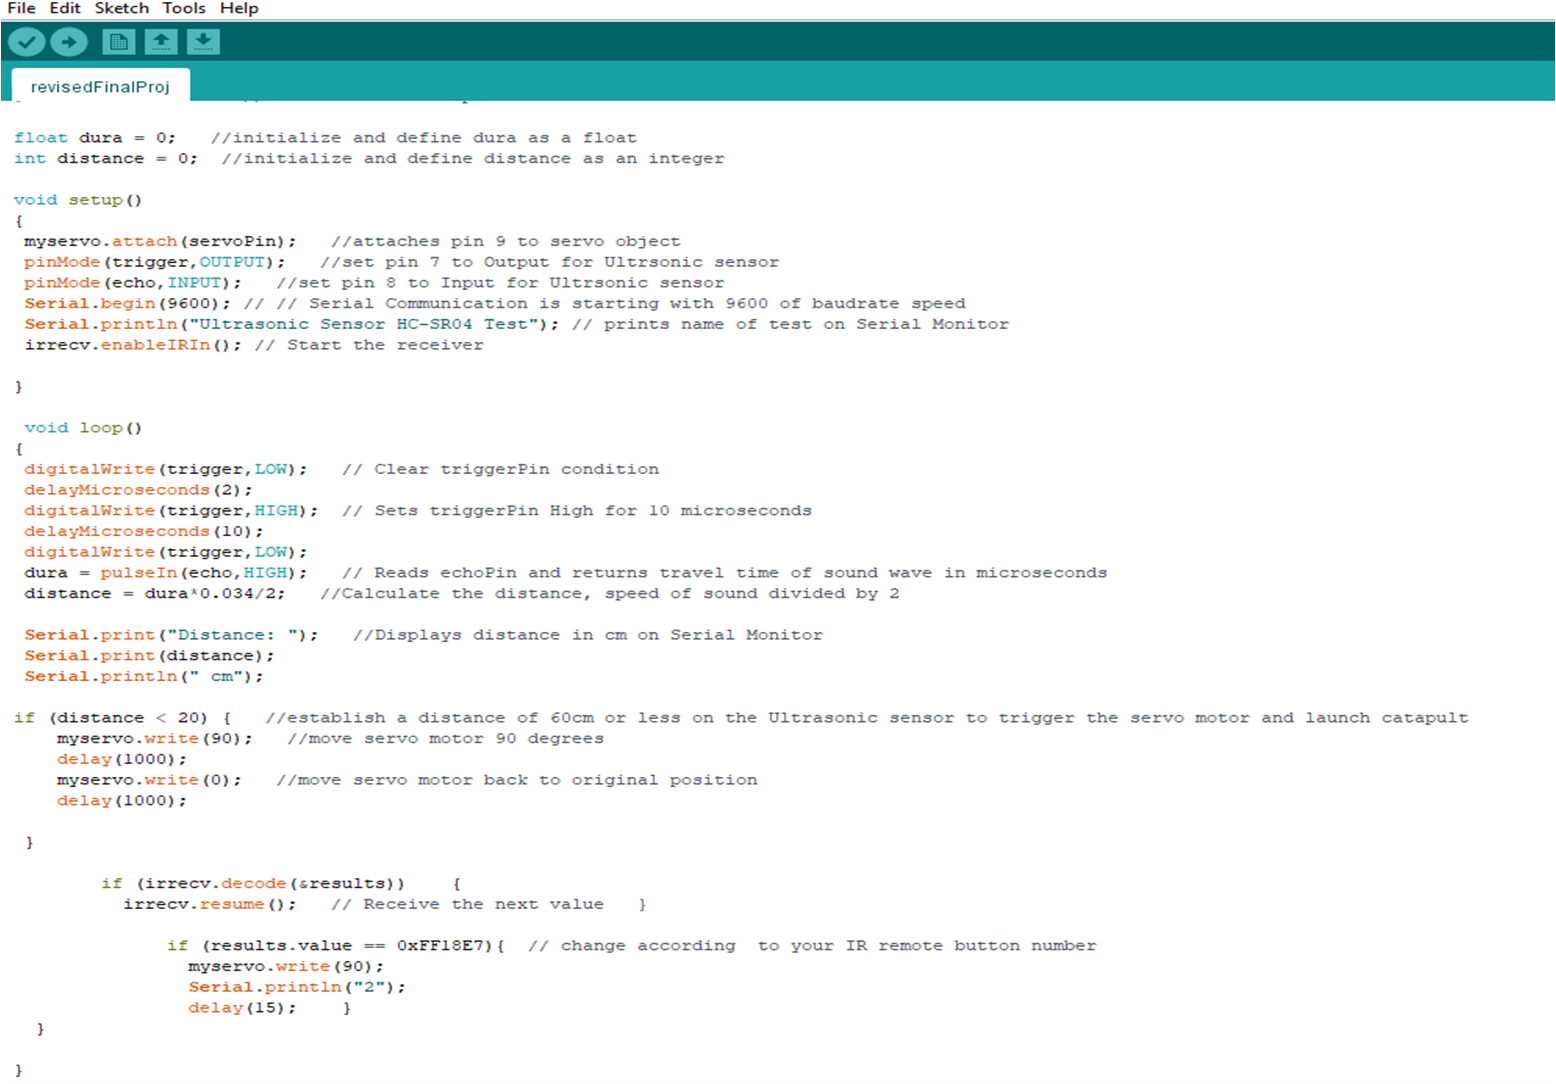Open the Tools menu

pos(184,8)
